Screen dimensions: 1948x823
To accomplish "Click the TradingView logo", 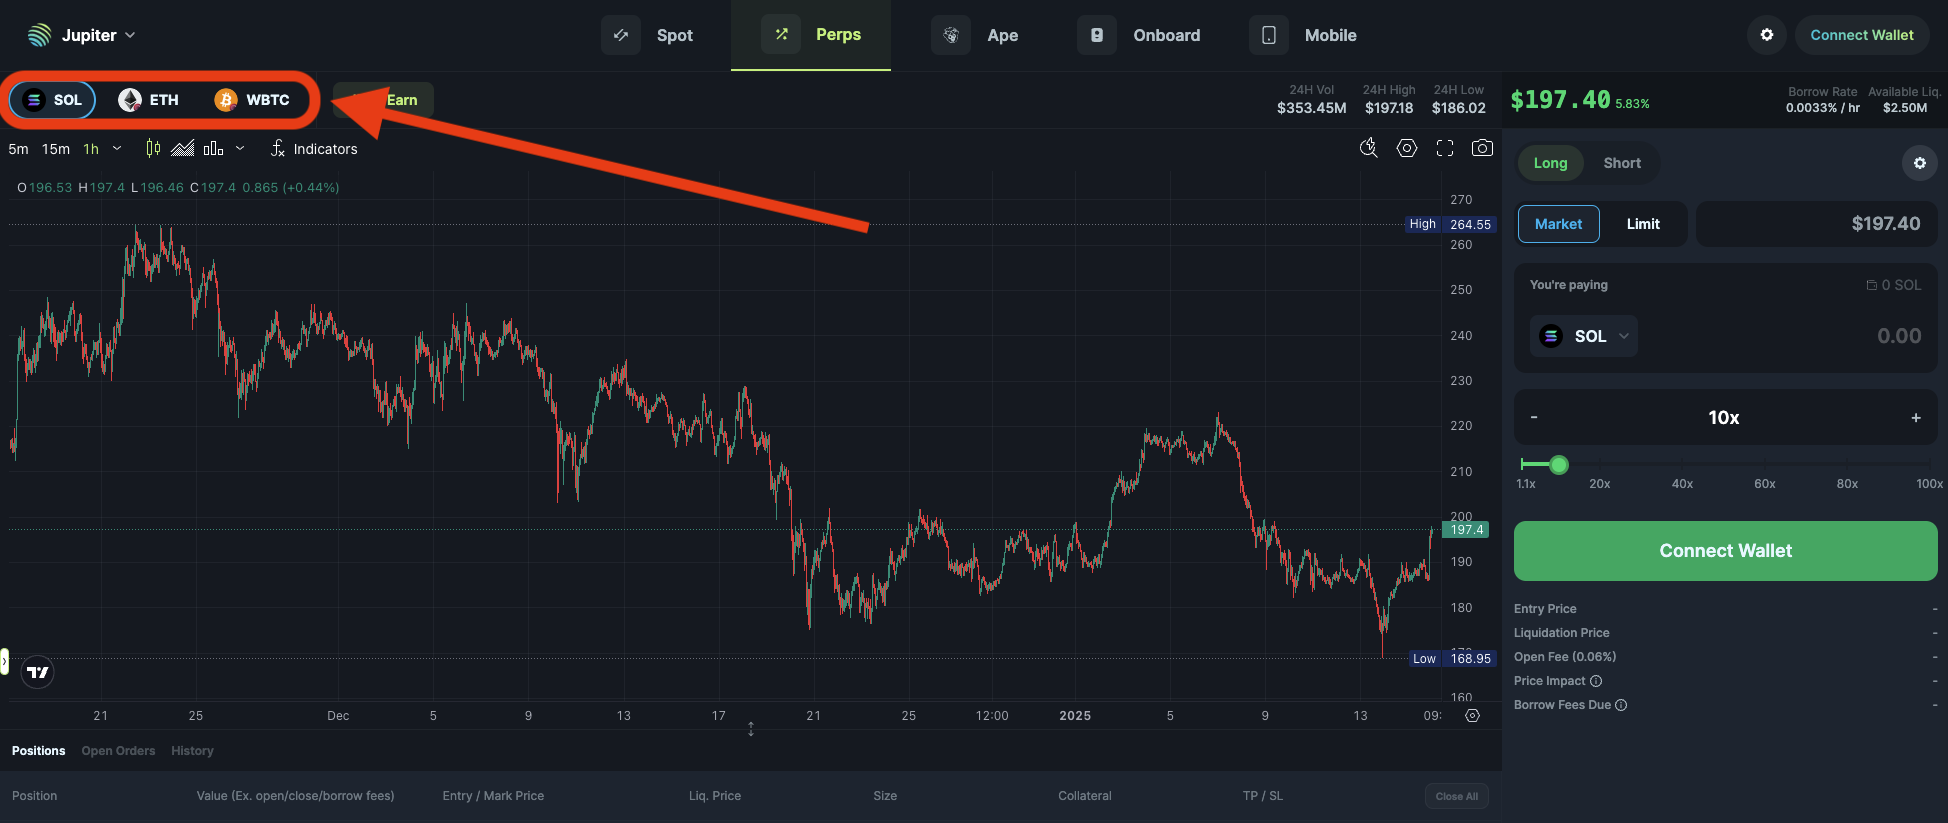I will [x=38, y=672].
